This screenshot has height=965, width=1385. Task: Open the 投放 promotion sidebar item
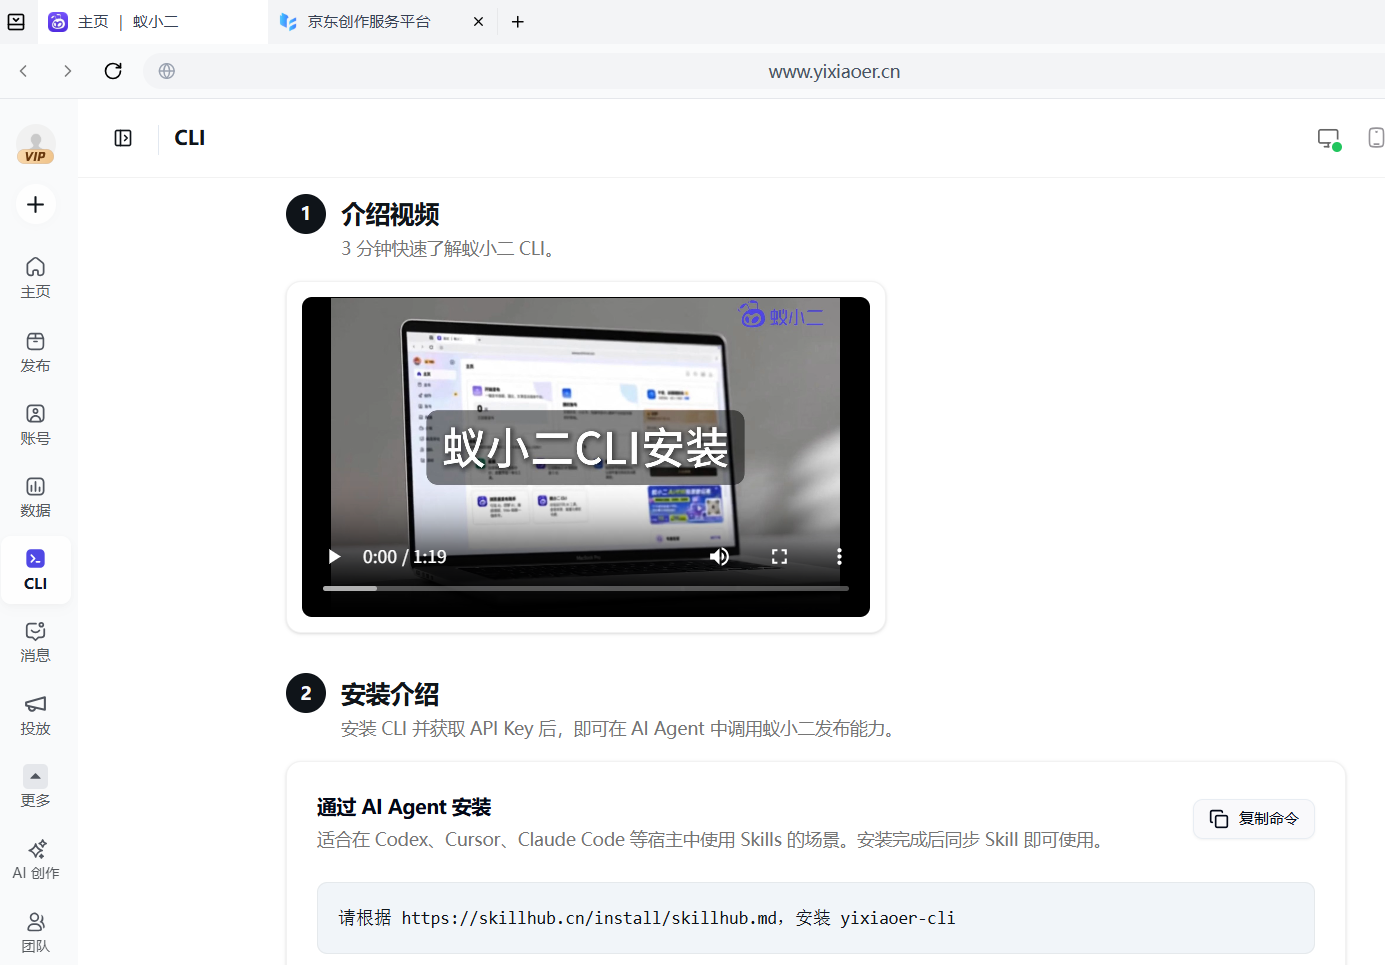[x=35, y=715]
